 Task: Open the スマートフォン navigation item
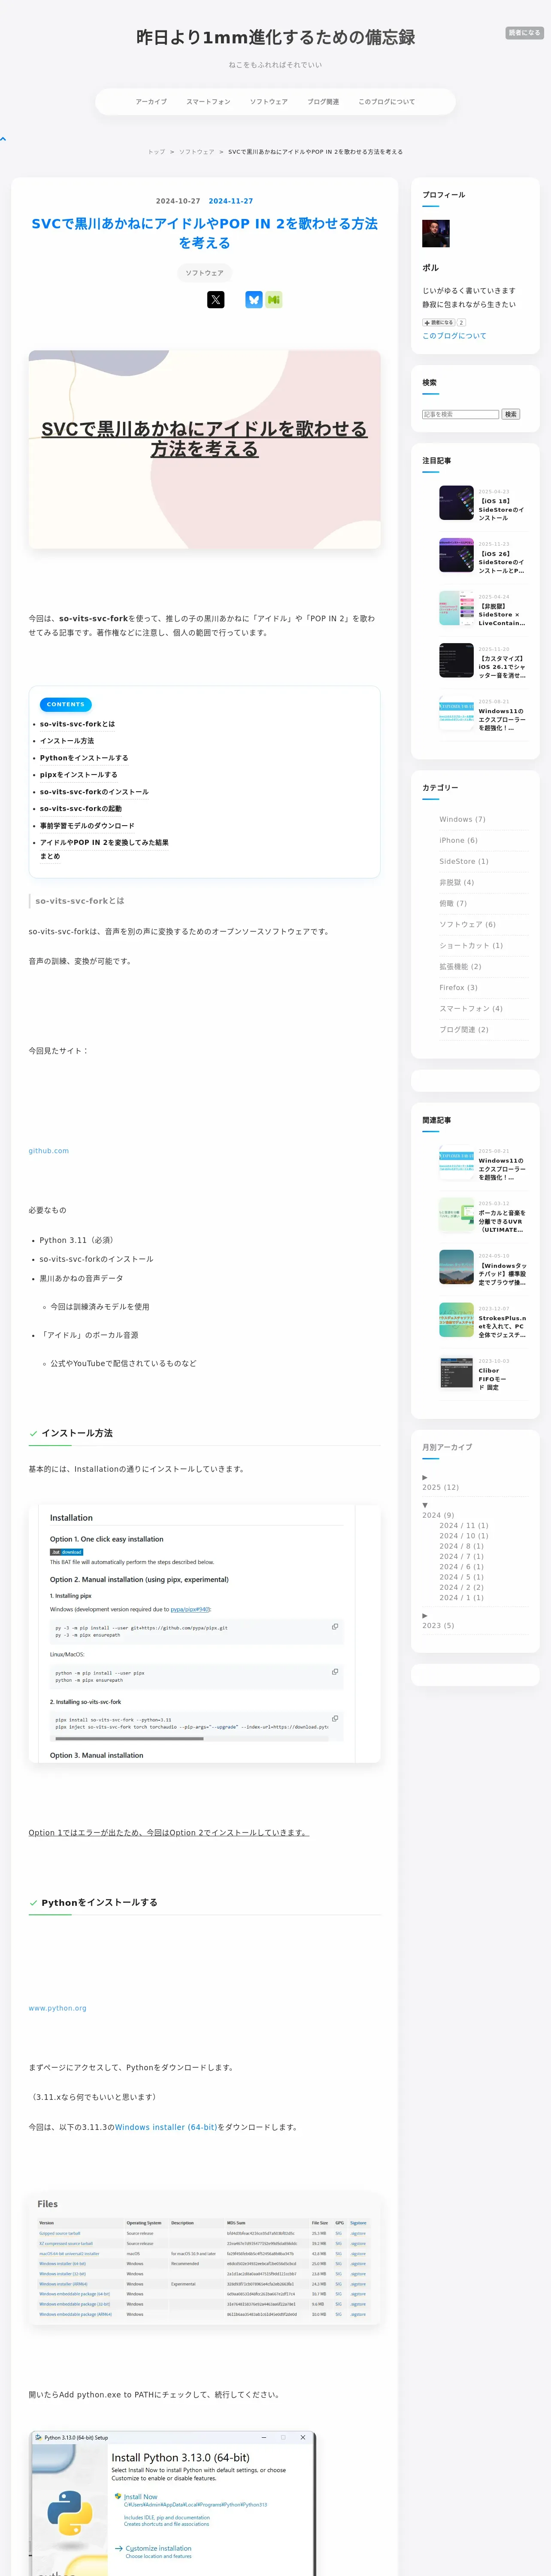pyautogui.click(x=208, y=102)
